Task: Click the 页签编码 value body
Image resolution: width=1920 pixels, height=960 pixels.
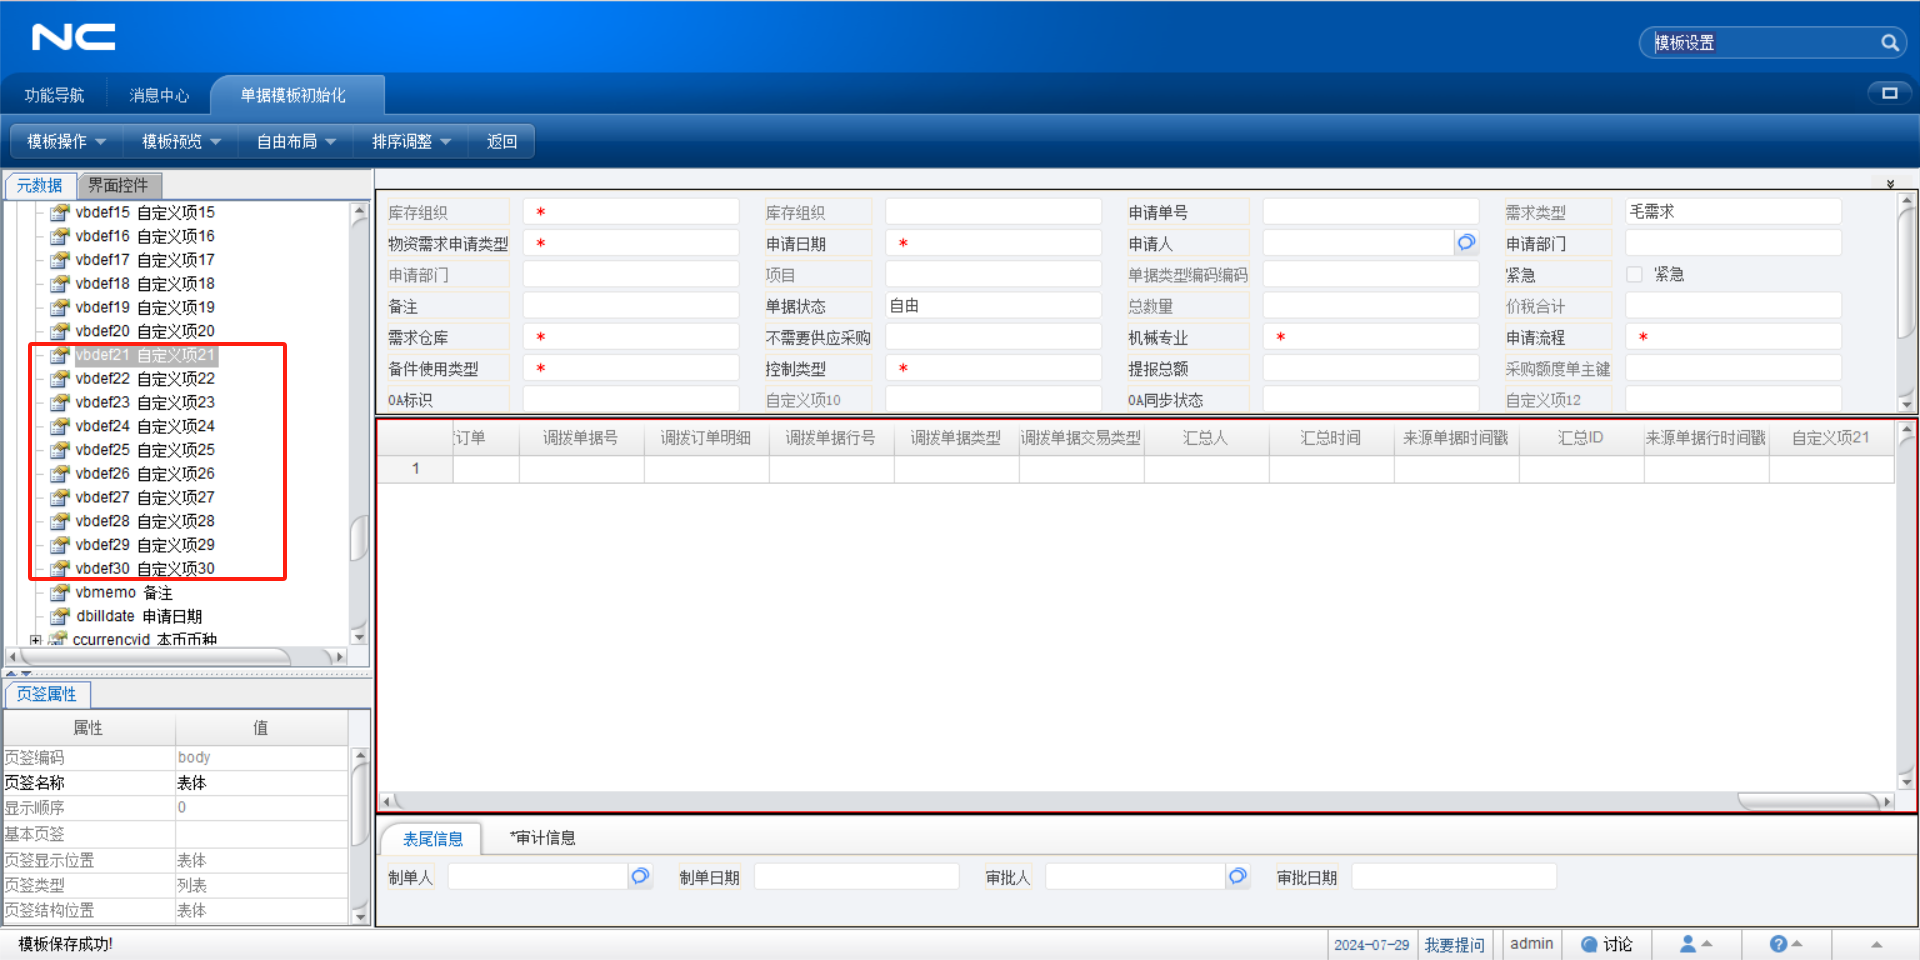Action: (261, 757)
